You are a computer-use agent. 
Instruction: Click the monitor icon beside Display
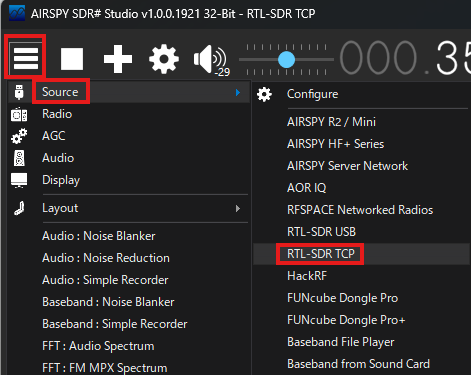(x=19, y=180)
